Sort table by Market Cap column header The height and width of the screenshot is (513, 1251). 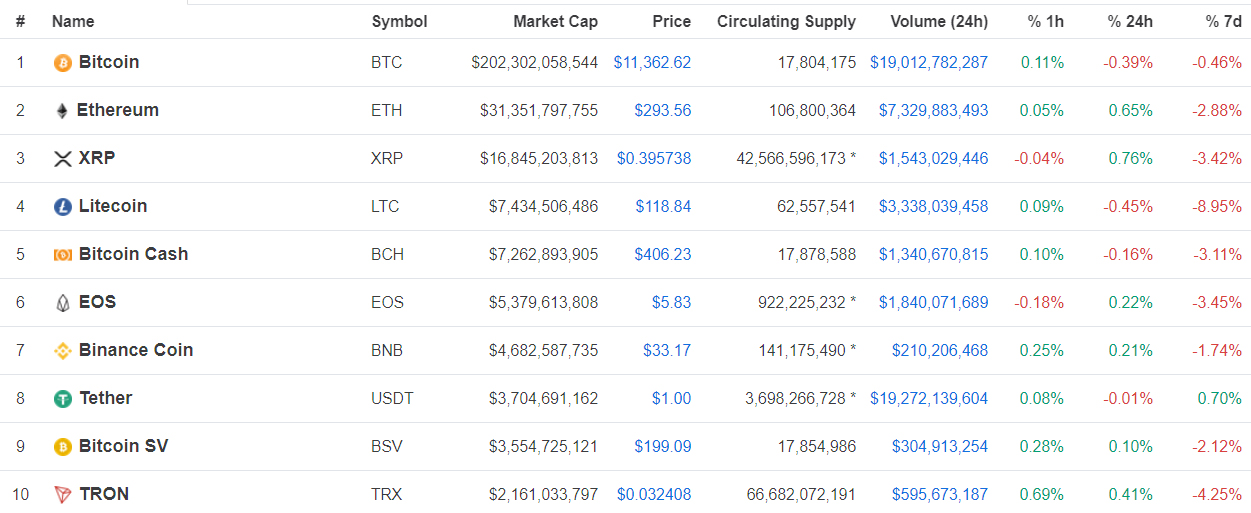click(555, 21)
